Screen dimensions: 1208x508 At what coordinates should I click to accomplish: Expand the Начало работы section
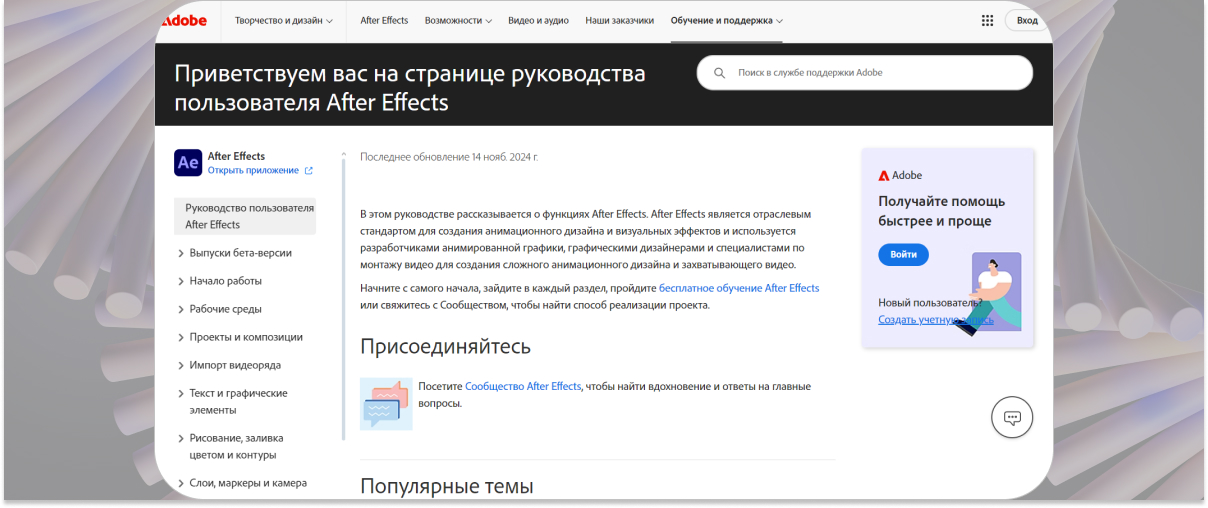click(219, 281)
